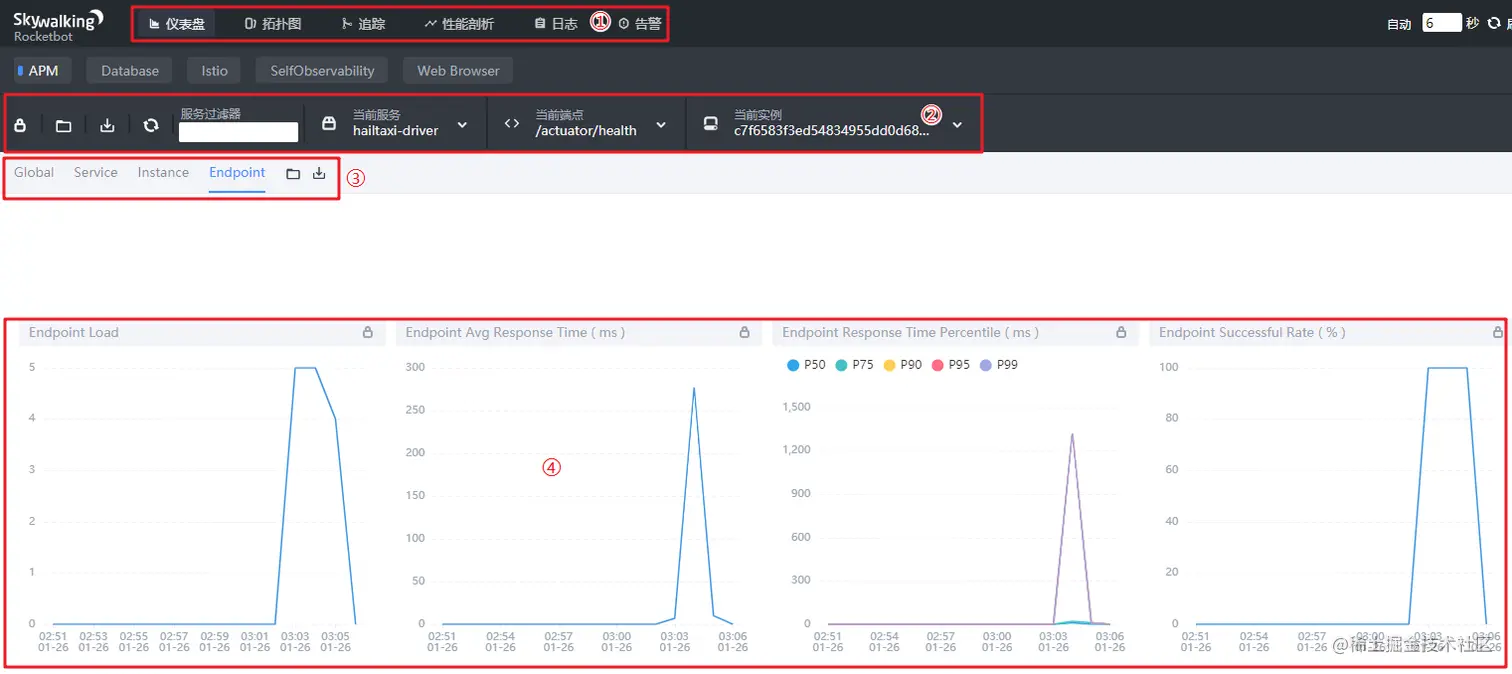Select the SelfObservability dashboard group
Image resolution: width=1512 pixels, height=674 pixels.
point(322,71)
